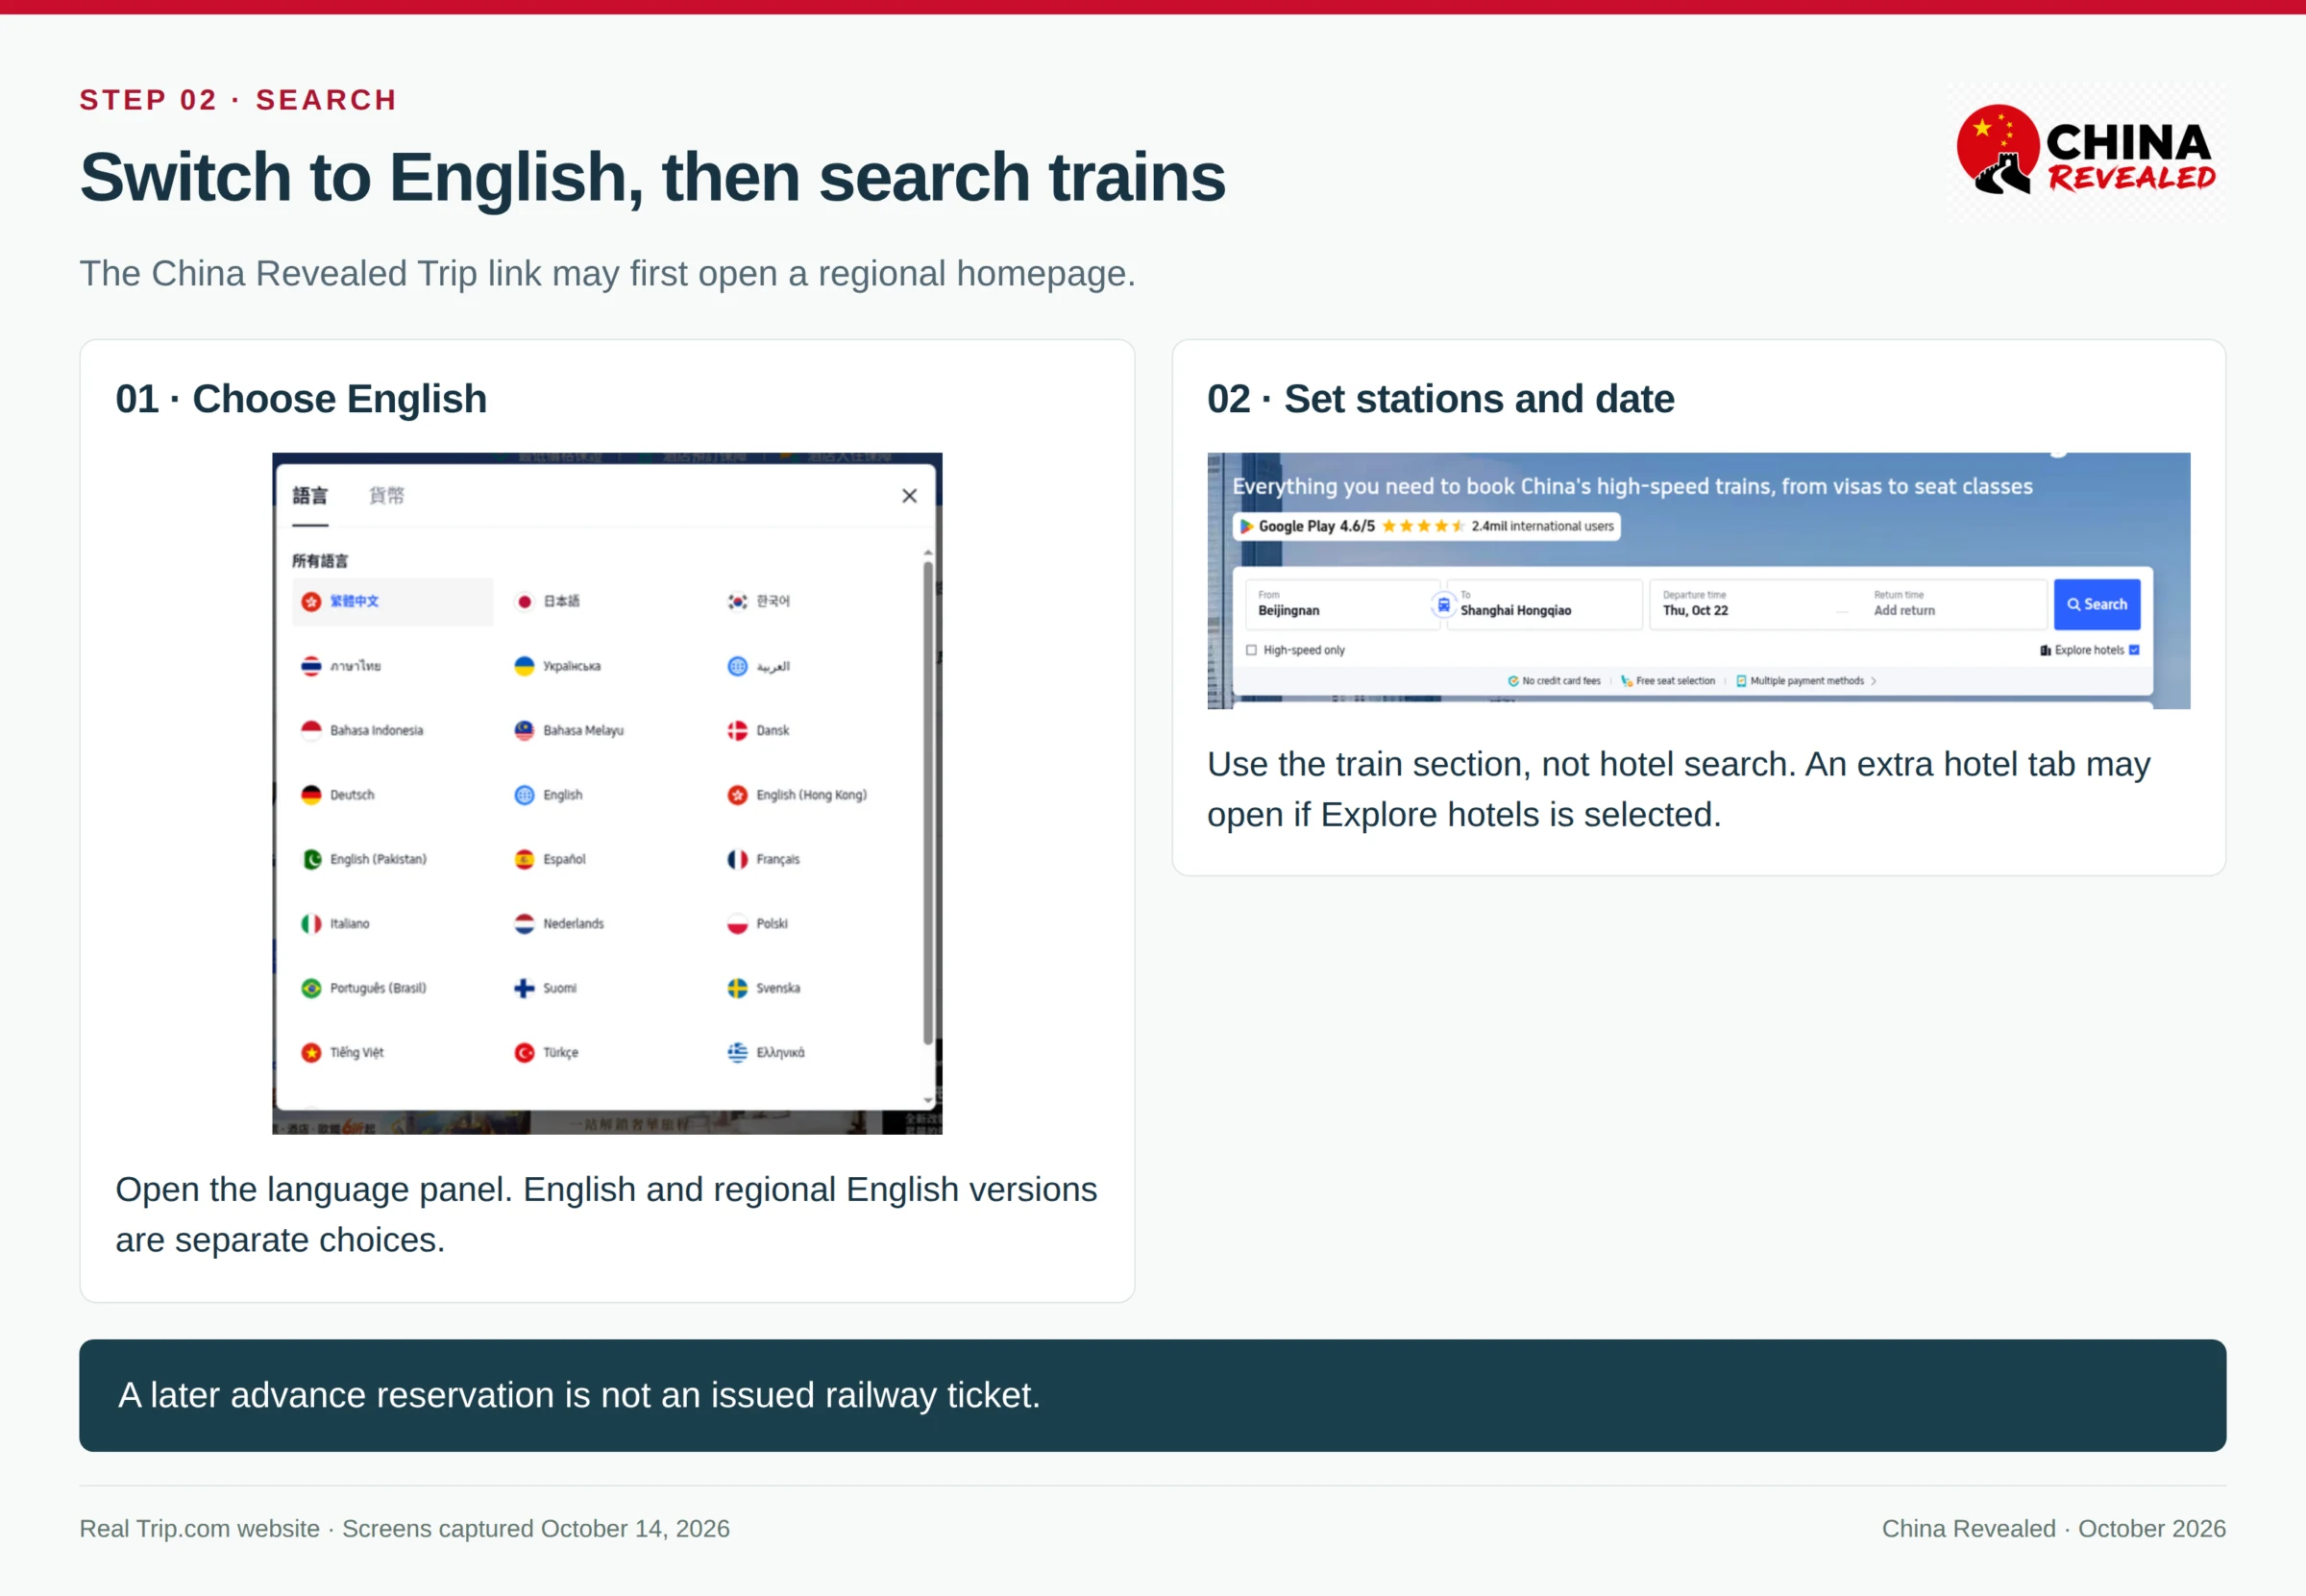This screenshot has width=2306, height=1596.
Task: Click Add return under Return time
Action: pyautogui.click(x=1904, y=611)
